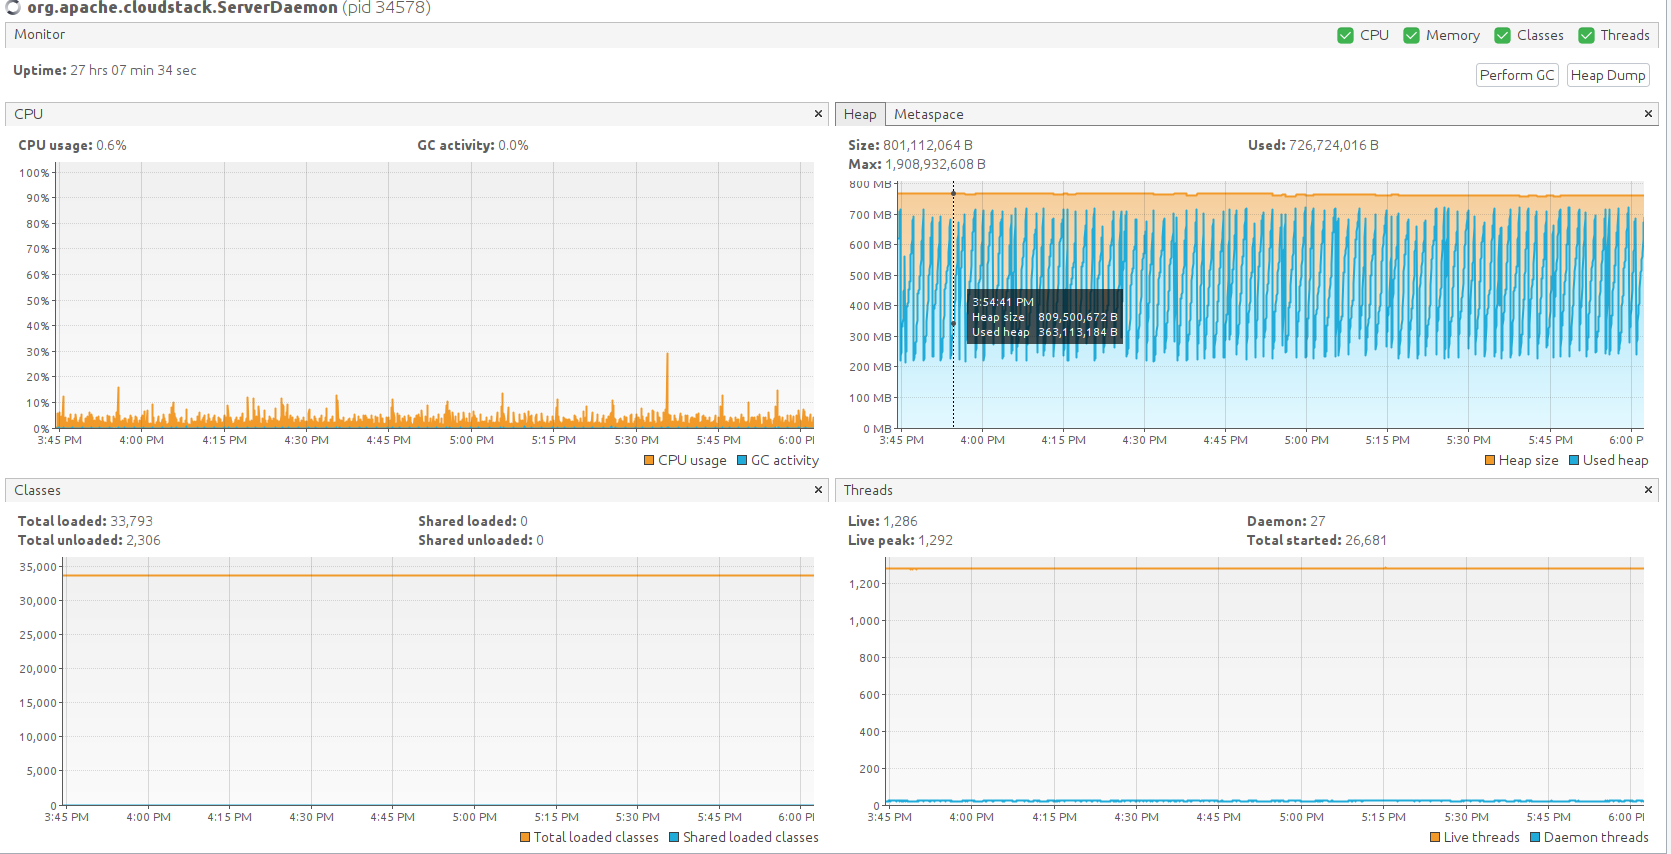Screen dimensions: 1671x854
Task: Click the orange Live threads legend swatch
Action: pos(1435,837)
